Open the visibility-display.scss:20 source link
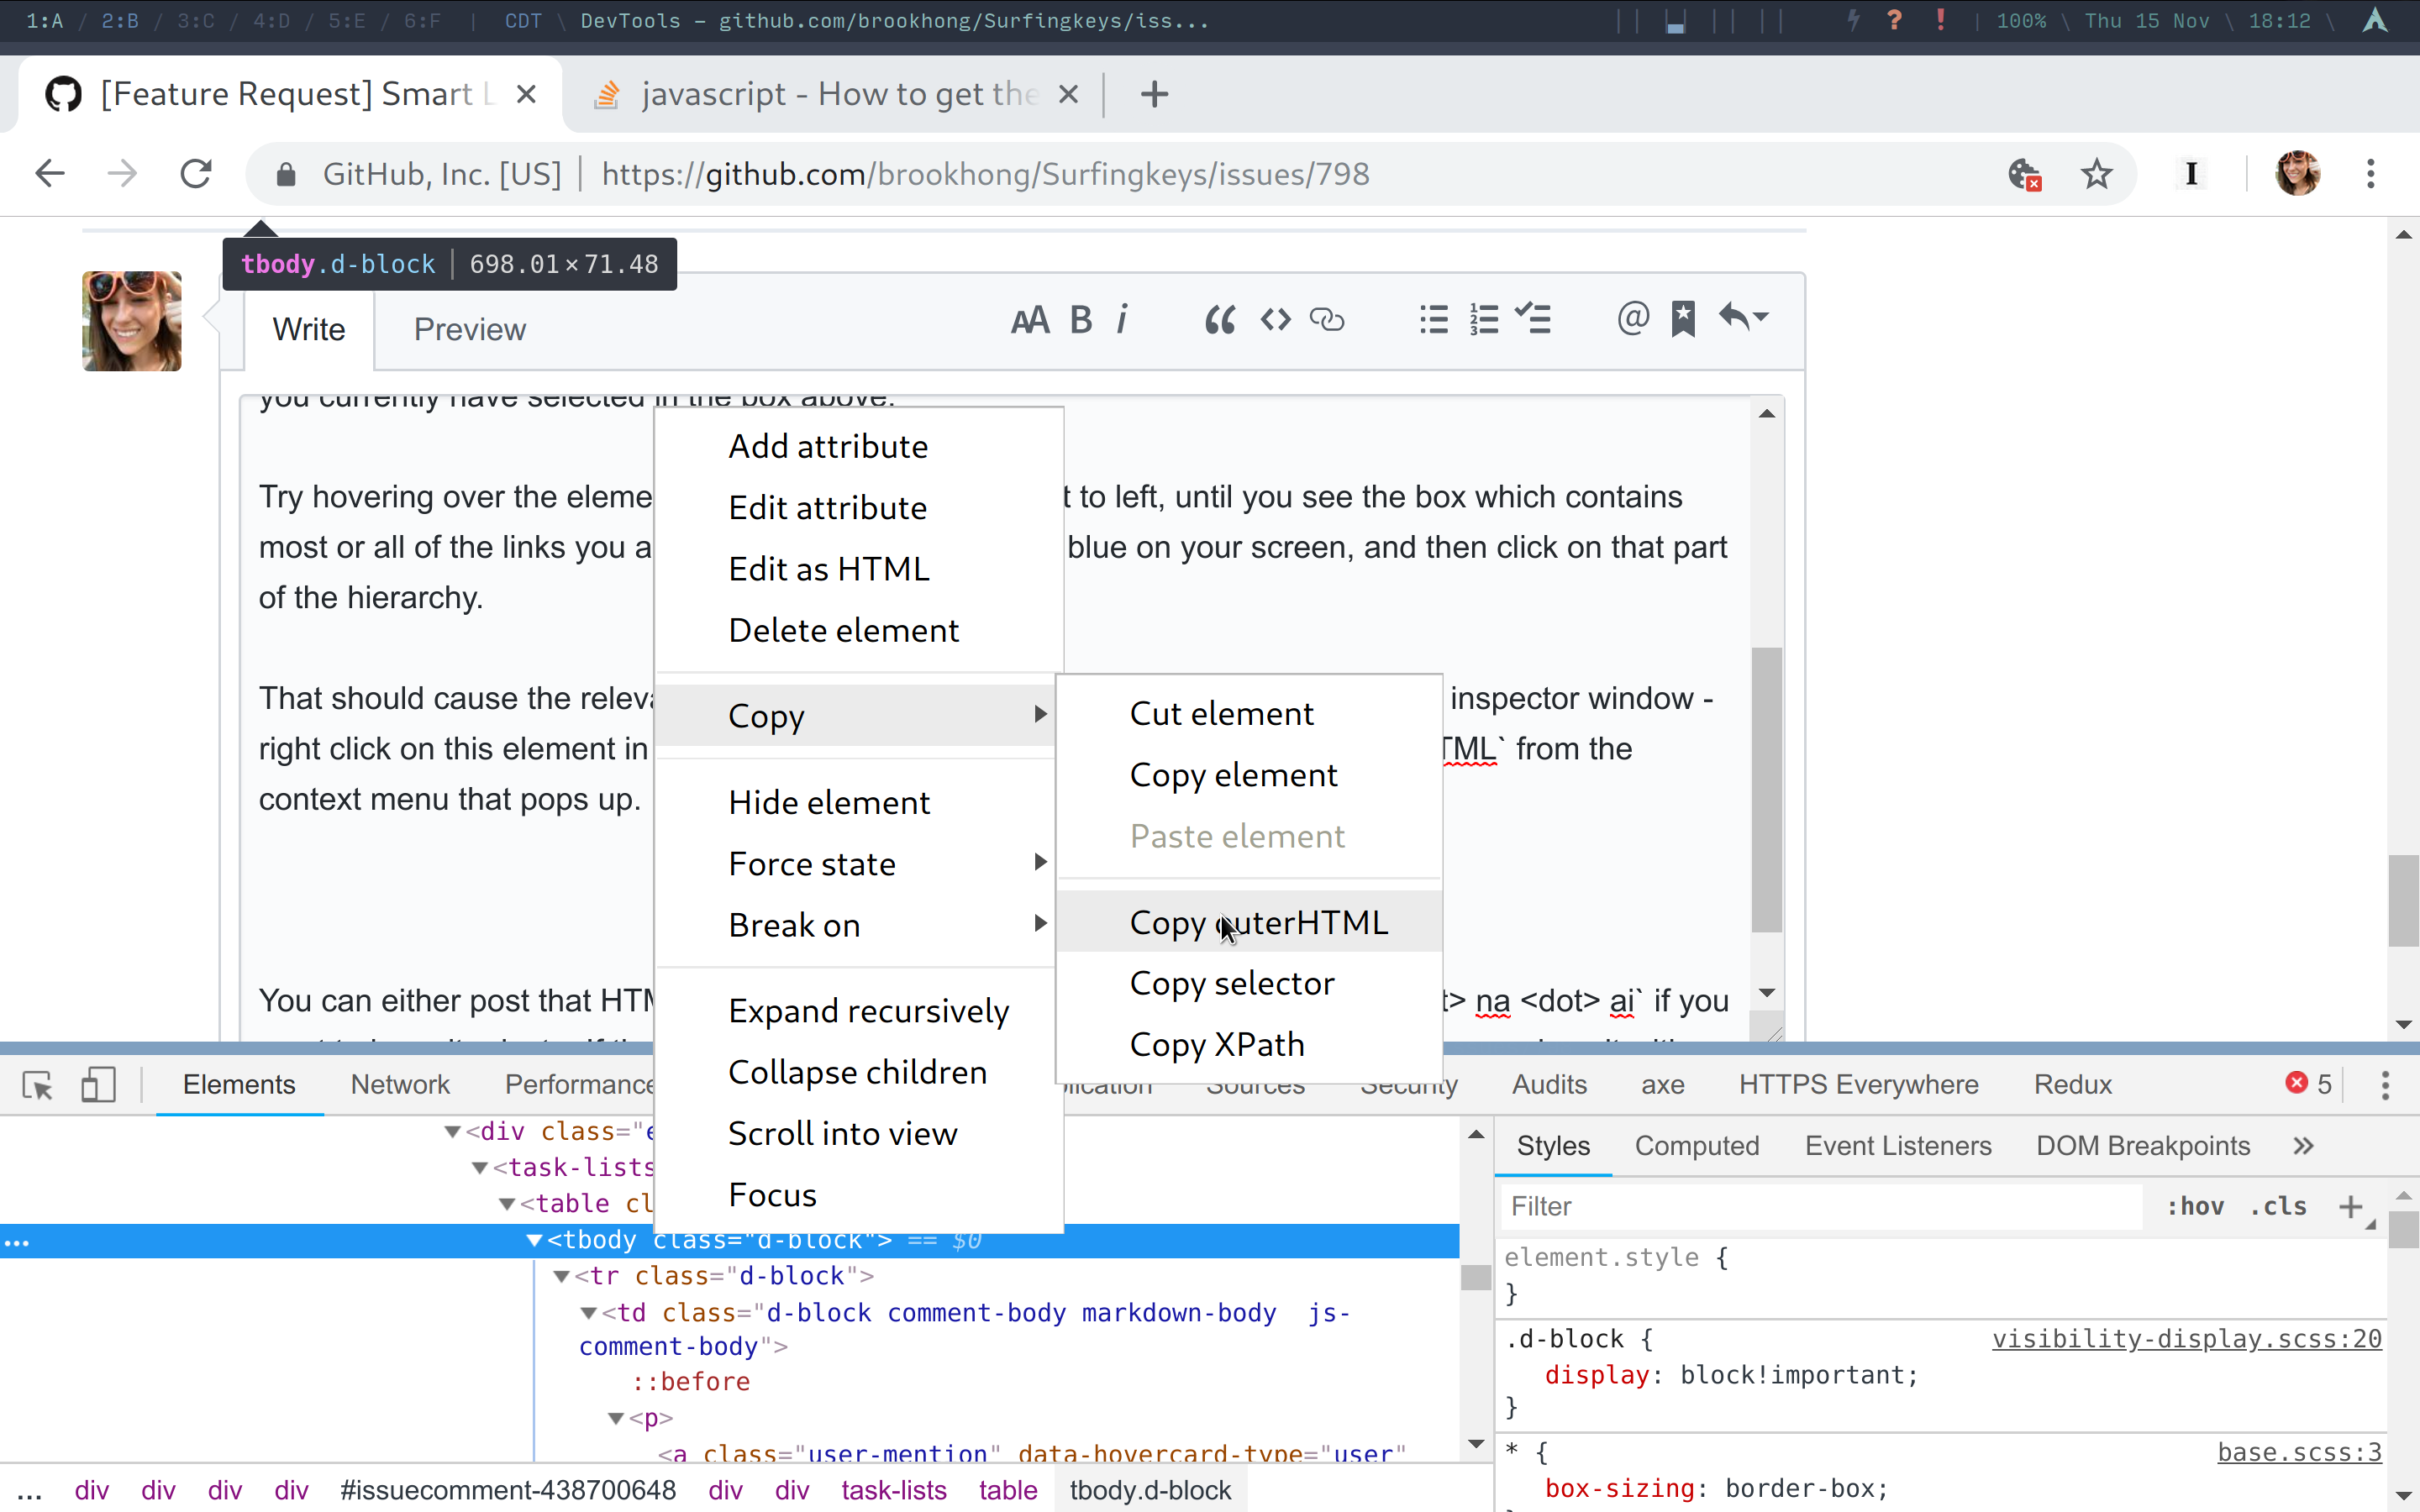This screenshot has width=2420, height=1512. [x=2186, y=1338]
